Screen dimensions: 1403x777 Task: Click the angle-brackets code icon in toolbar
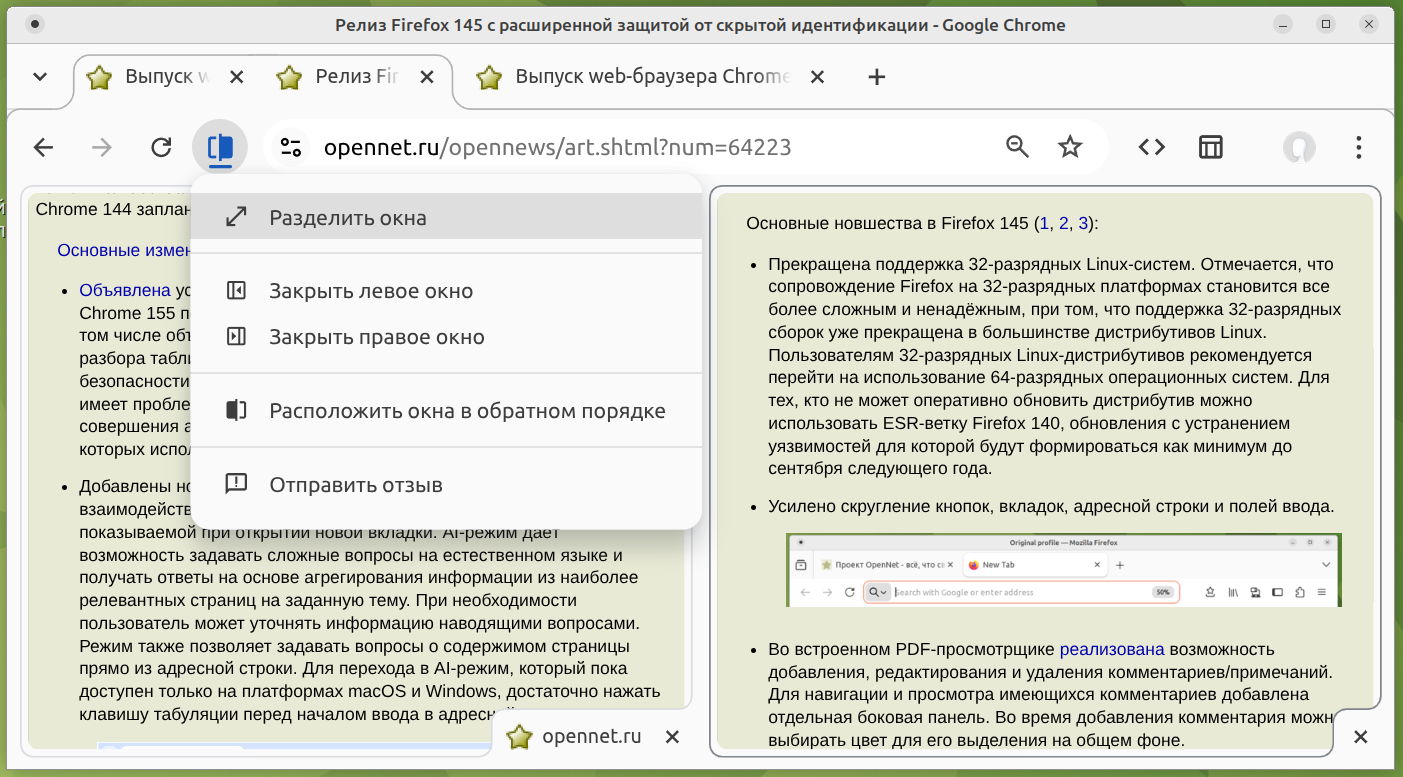(1152, 148)
